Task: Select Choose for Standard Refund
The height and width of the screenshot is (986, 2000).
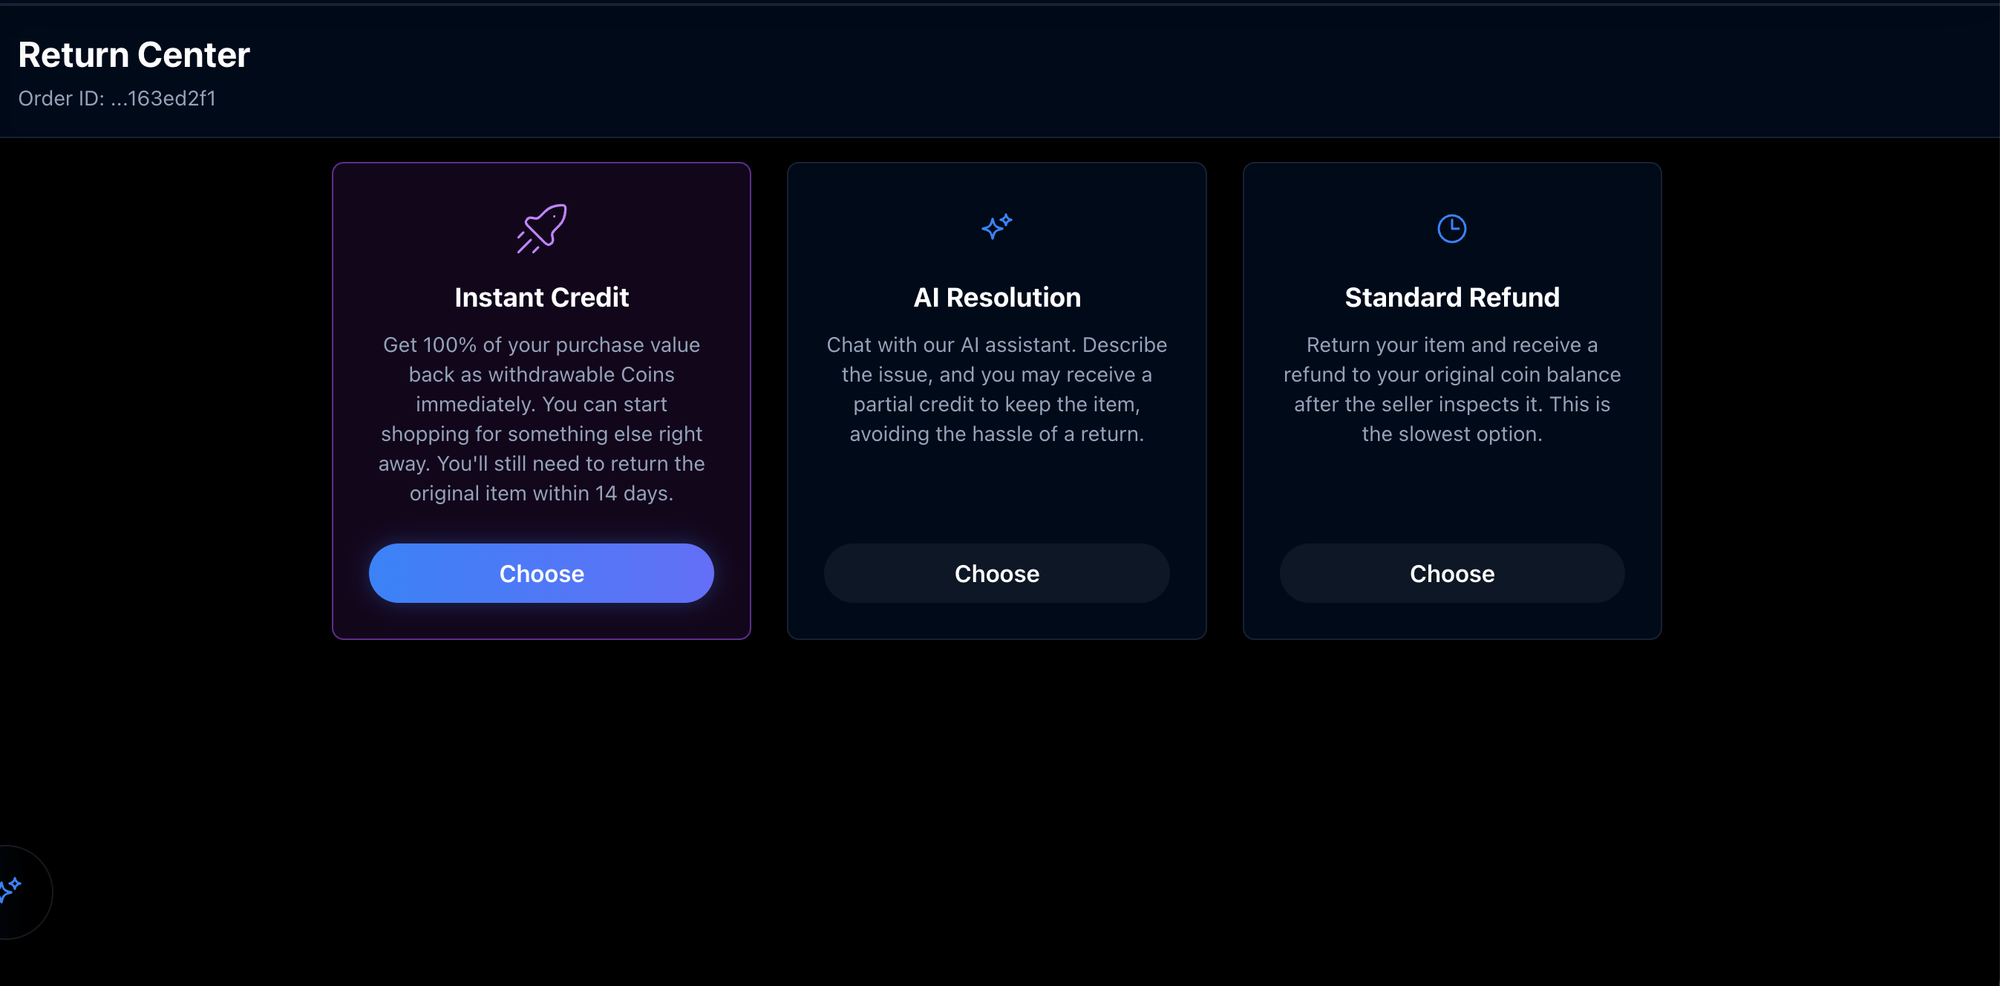Action: click(x=1452, y=573)
